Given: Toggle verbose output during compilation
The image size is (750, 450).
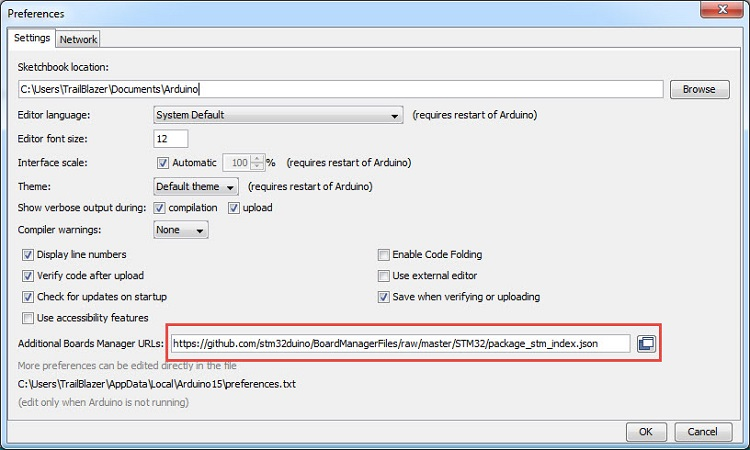Looking at the screenshot, I should [x=159, y=208].
